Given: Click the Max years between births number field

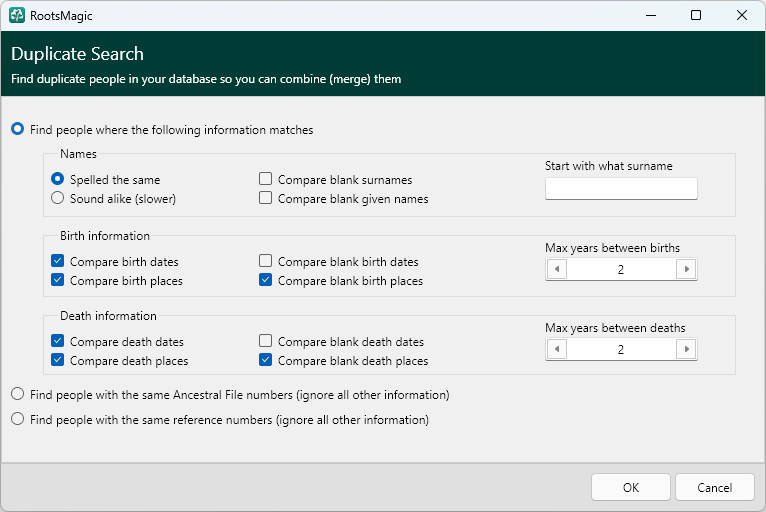Looking at the screenshot, I should click(x=621, y=269).
